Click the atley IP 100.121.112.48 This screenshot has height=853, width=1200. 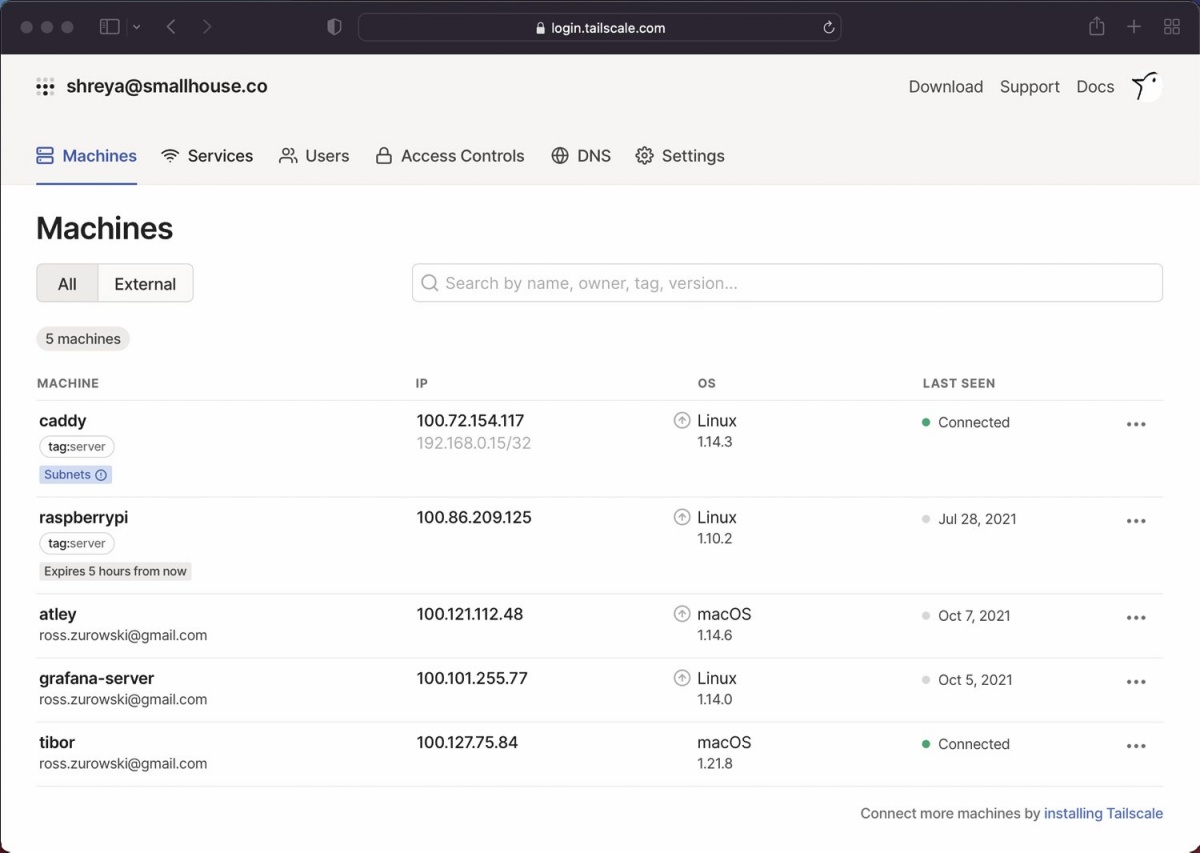tap(470, 614)
